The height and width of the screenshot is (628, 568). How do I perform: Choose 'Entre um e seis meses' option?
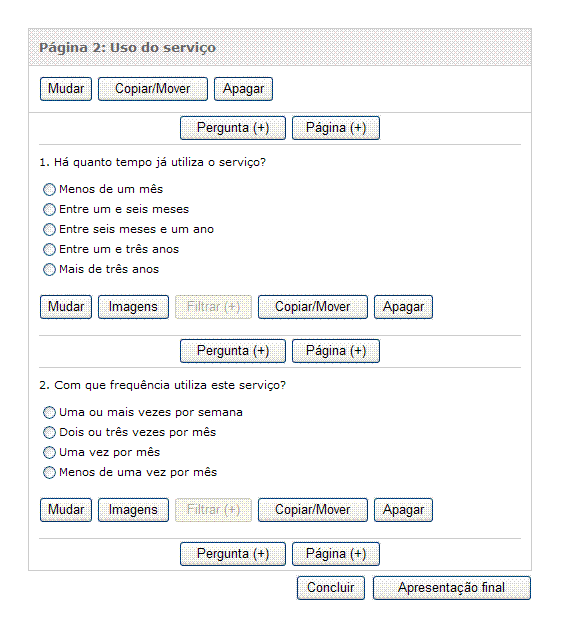49,209
